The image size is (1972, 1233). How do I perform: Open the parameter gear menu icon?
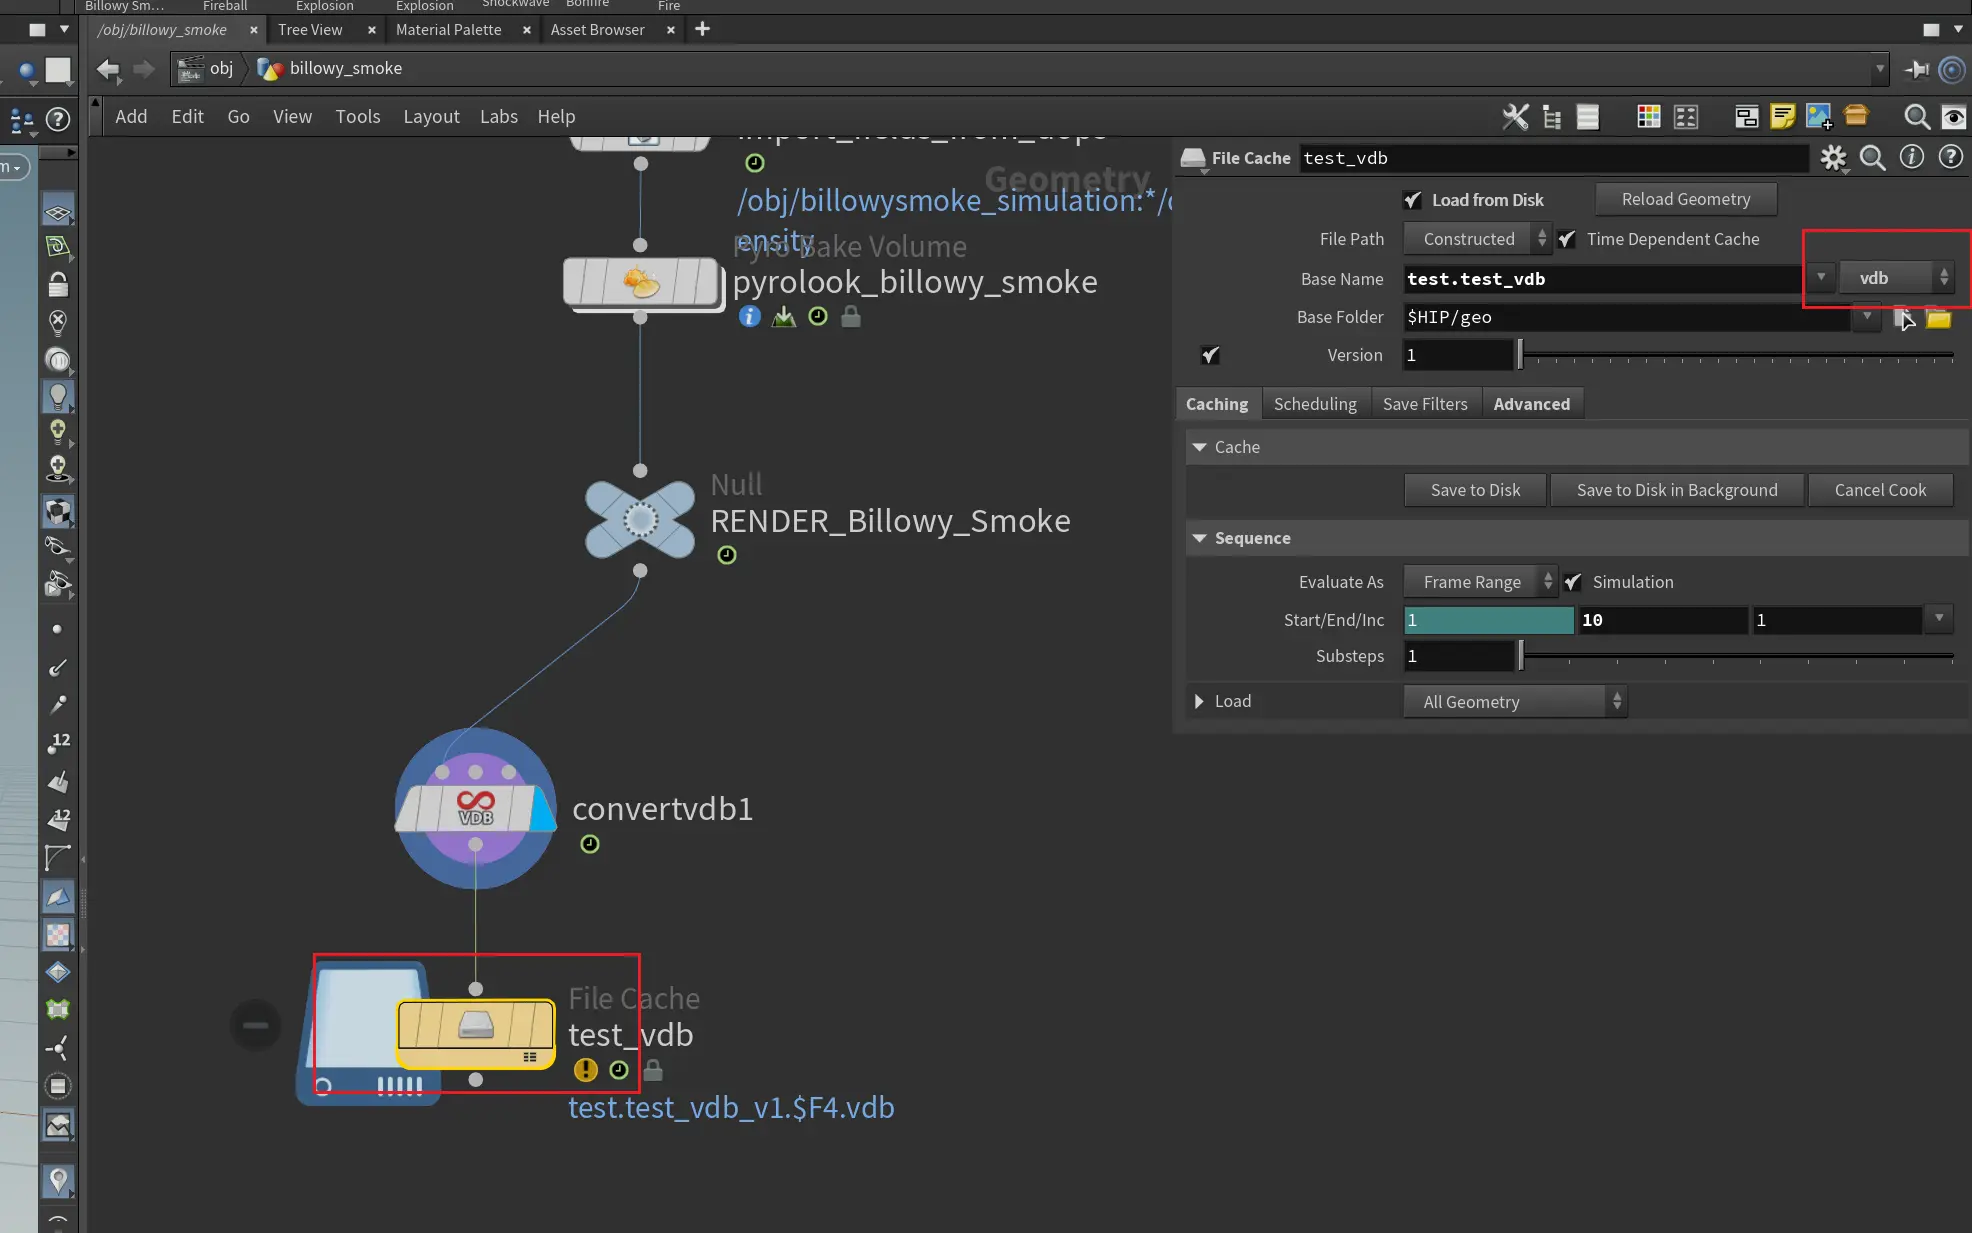[x=1833, y=158]
